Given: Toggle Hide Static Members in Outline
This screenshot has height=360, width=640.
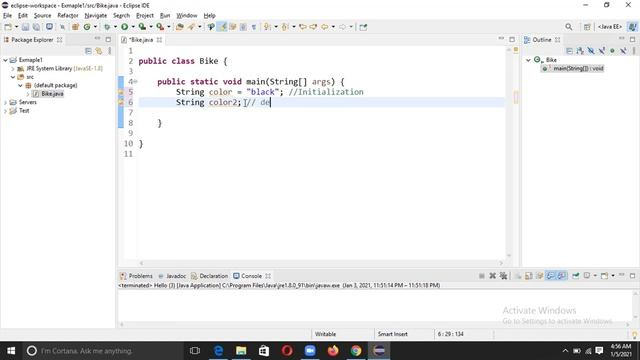Looking at the screenshot, I should tap(602, 51).
